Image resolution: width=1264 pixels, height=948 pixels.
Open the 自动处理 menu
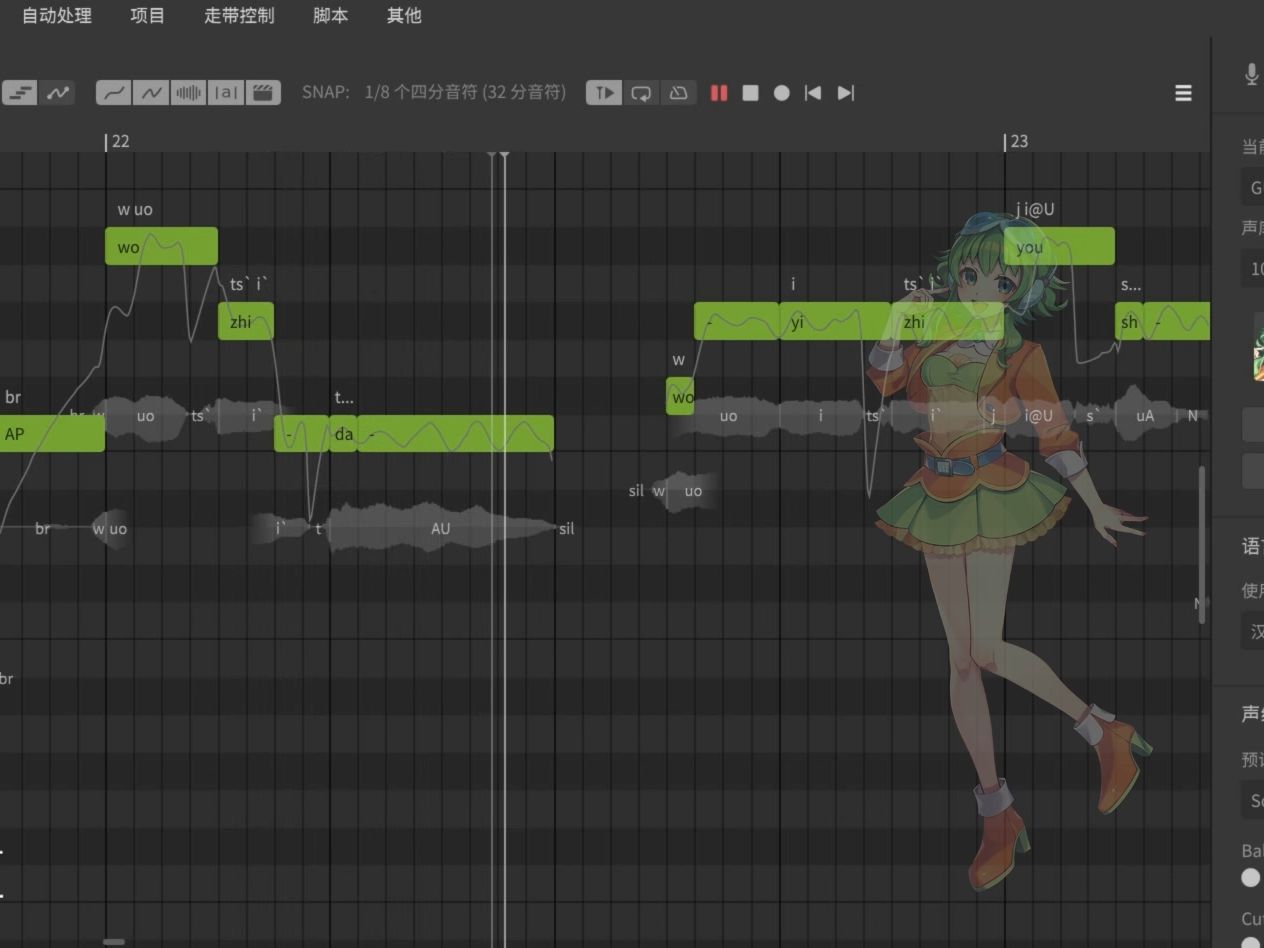click(56, 16)
